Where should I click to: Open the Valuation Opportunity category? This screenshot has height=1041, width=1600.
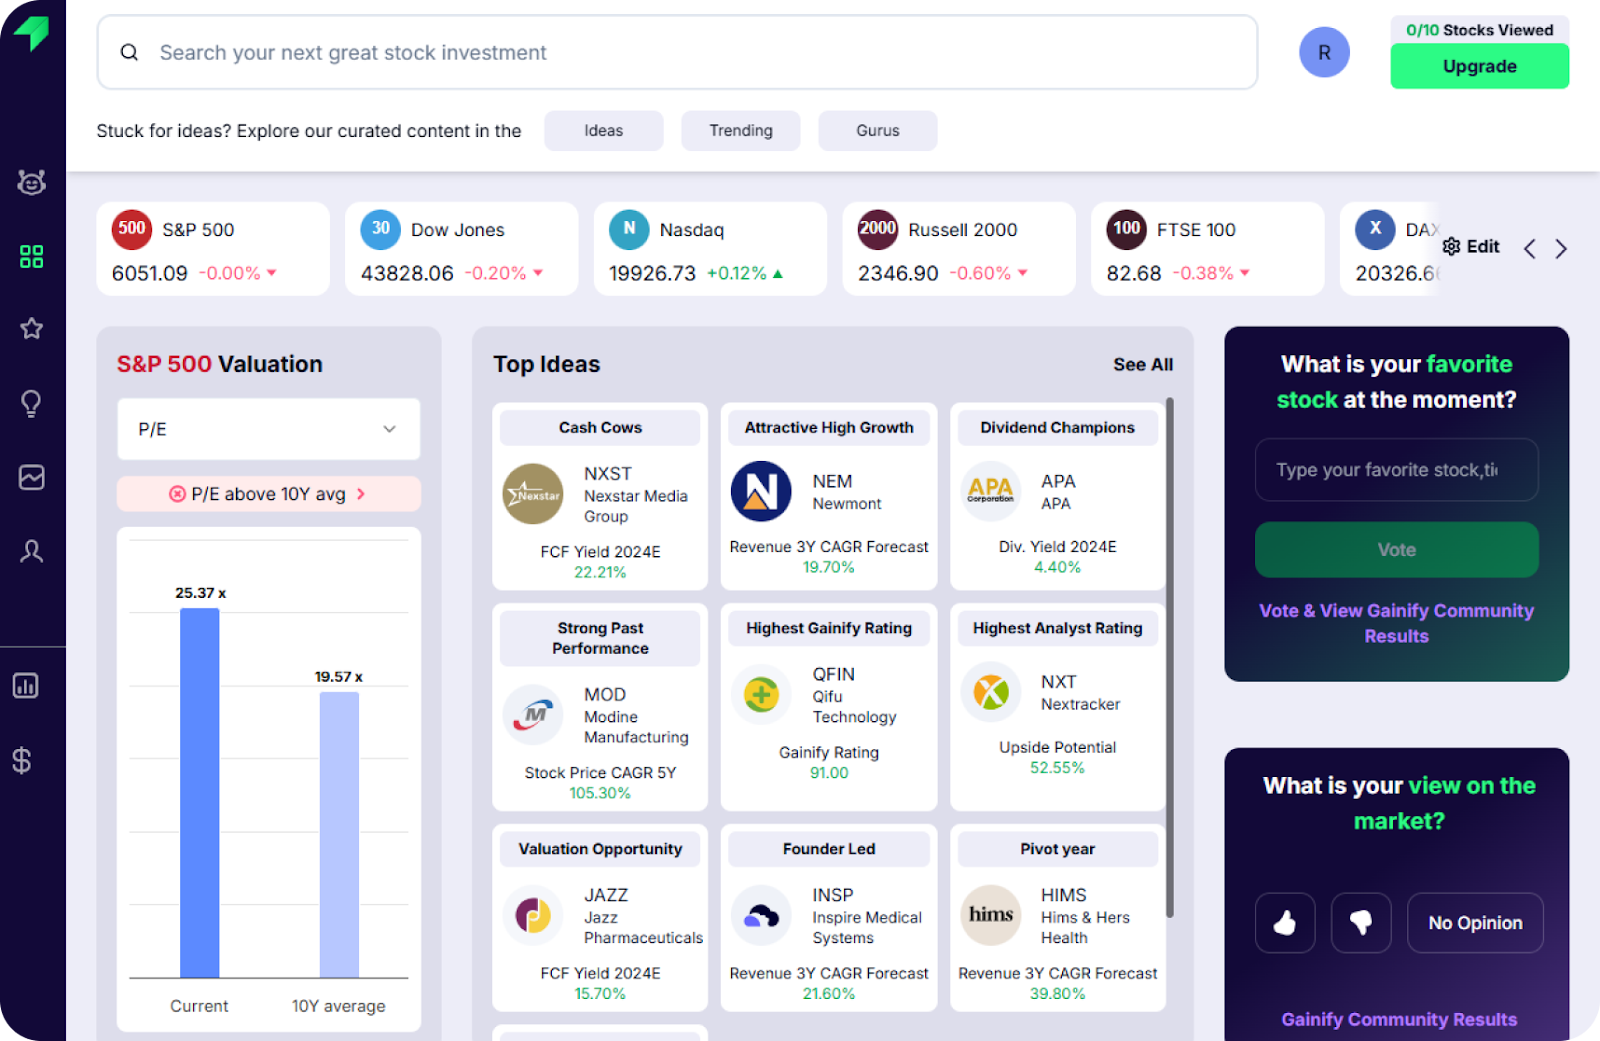(x=600, y=849)
